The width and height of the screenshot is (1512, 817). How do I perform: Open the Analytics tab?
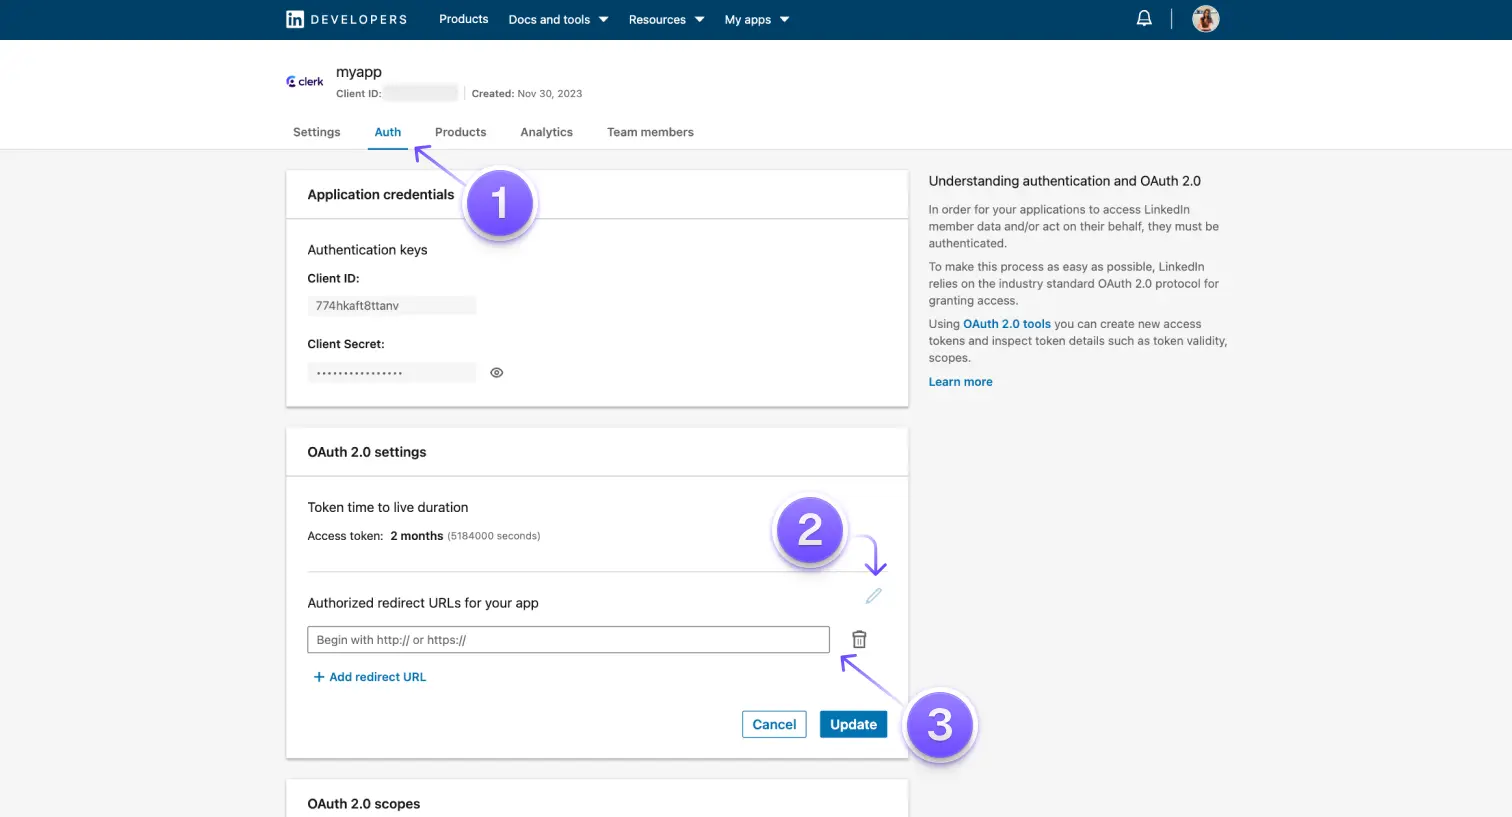[x=546, y=131]
